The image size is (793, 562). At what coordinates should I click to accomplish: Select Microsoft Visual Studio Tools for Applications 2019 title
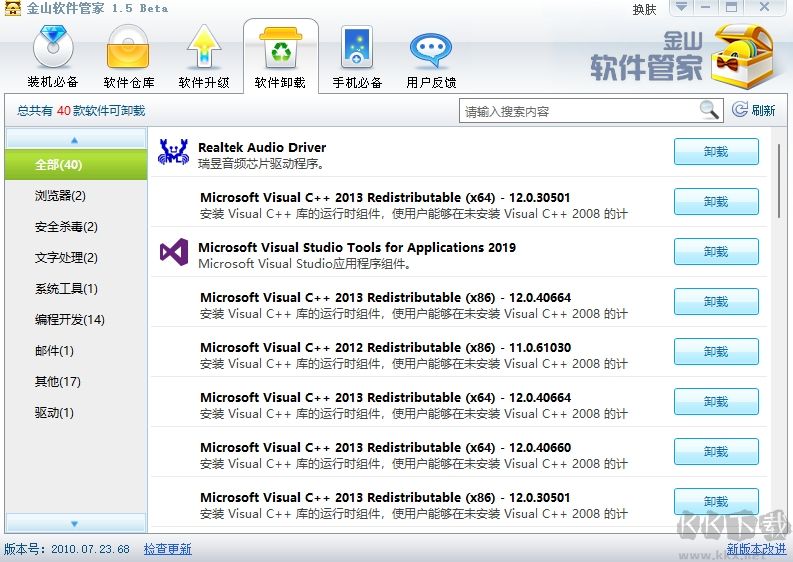coord(357,247)
